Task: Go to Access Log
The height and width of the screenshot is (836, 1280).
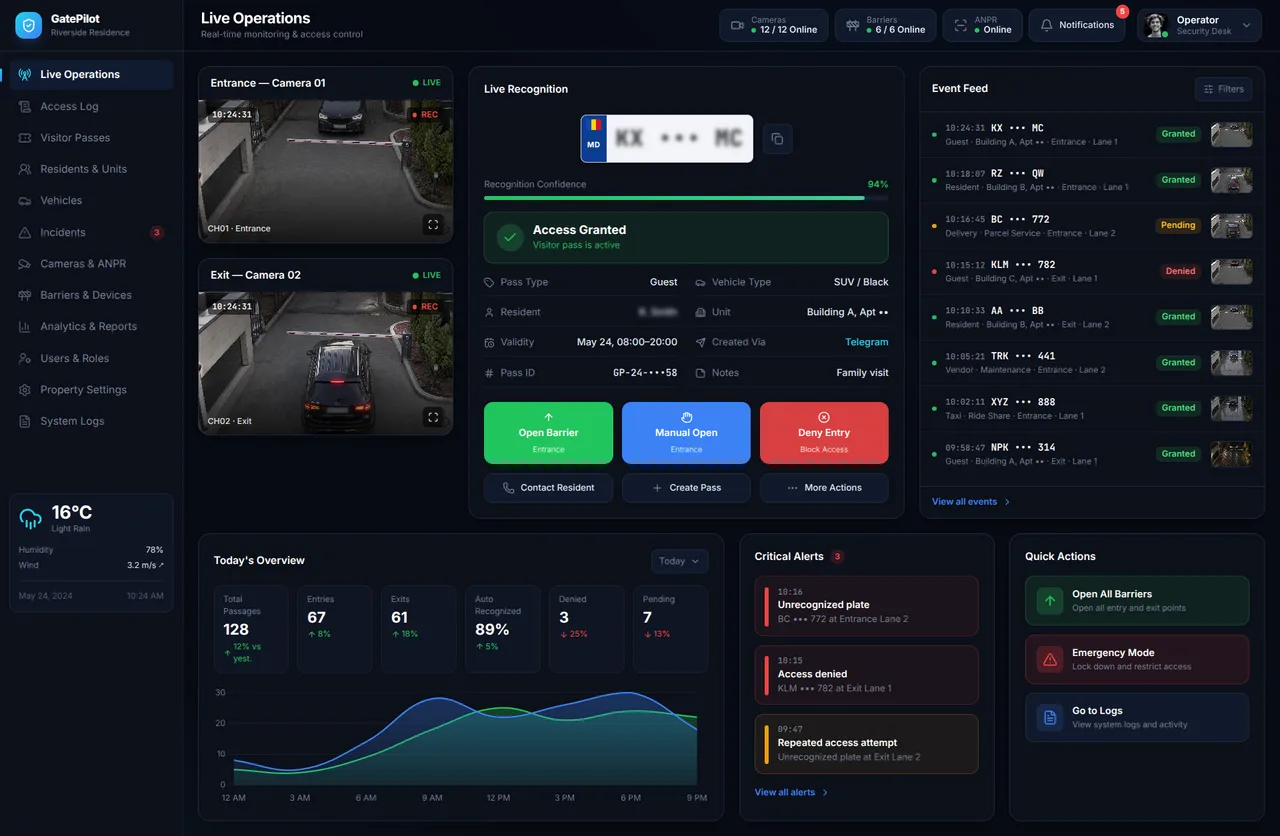Action: tap(91, 106)
